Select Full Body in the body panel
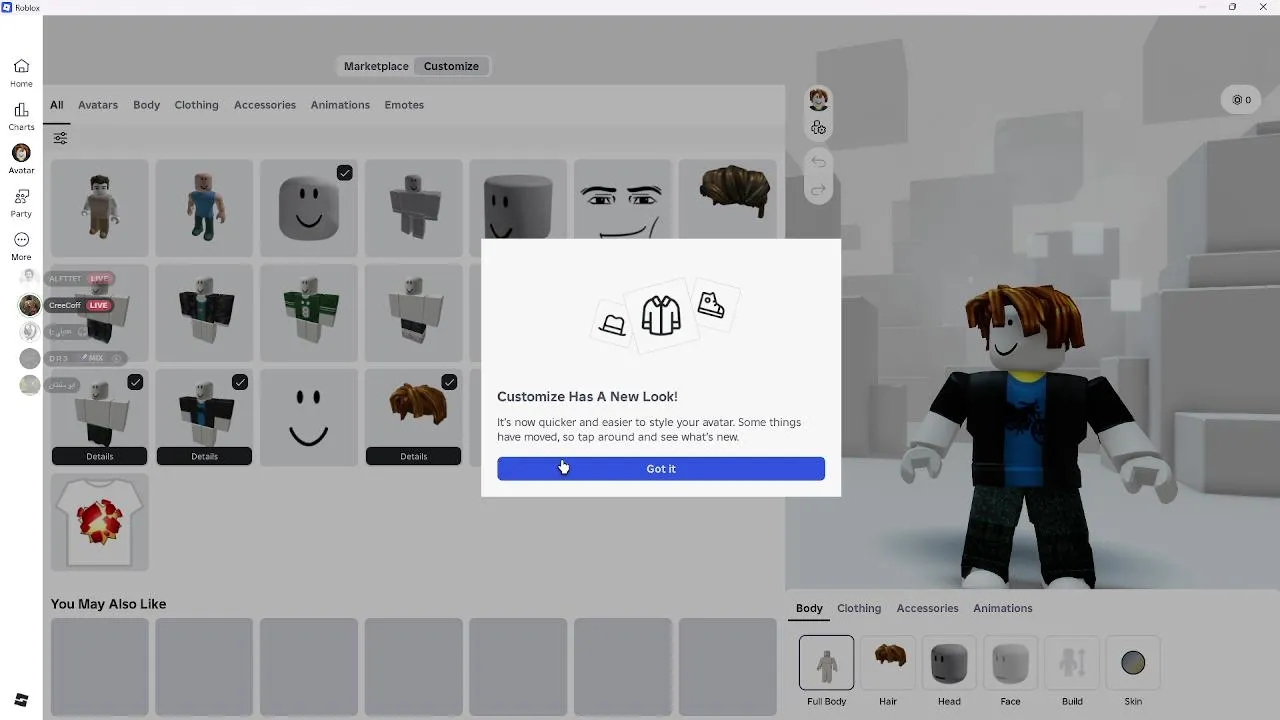This screenshot has height=720, width=1280. (x=826, y=670)
